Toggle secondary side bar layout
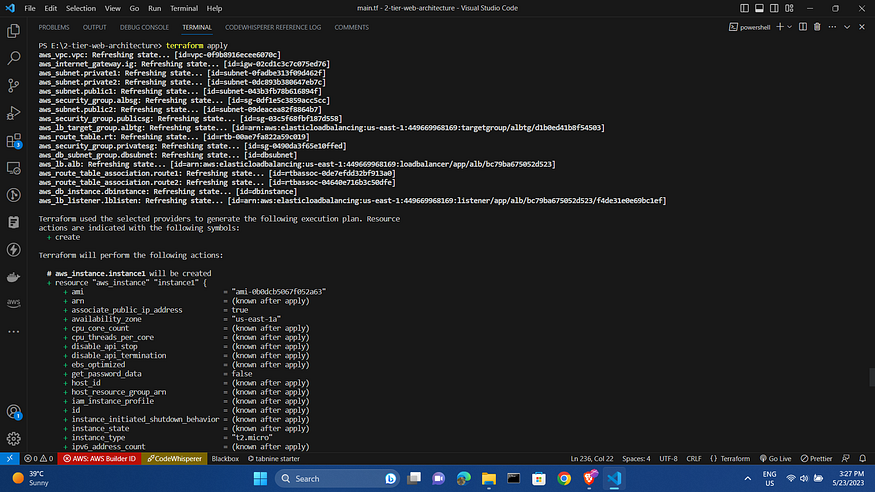875x492 pixels. 774,8
